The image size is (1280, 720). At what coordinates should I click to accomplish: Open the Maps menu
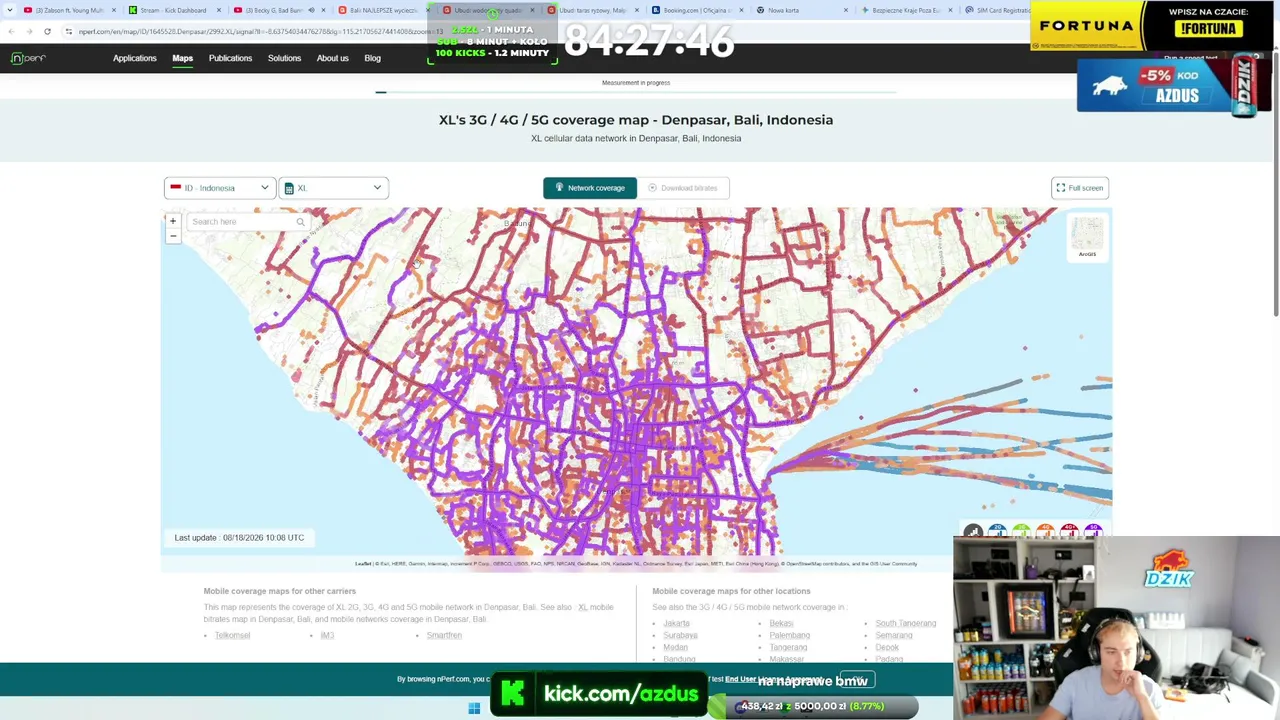point(182,58)
